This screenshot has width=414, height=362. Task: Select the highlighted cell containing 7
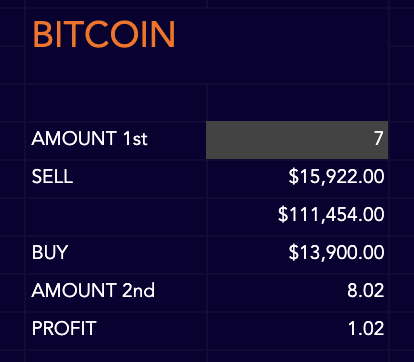297,140
